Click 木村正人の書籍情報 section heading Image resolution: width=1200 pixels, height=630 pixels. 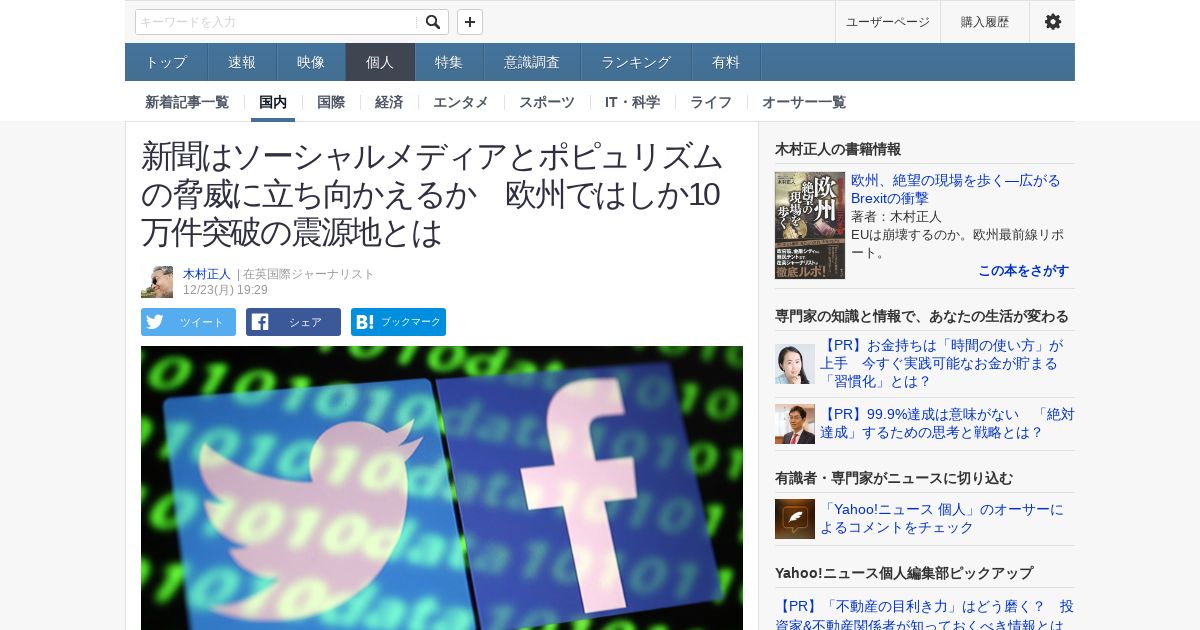coord(838,149)
